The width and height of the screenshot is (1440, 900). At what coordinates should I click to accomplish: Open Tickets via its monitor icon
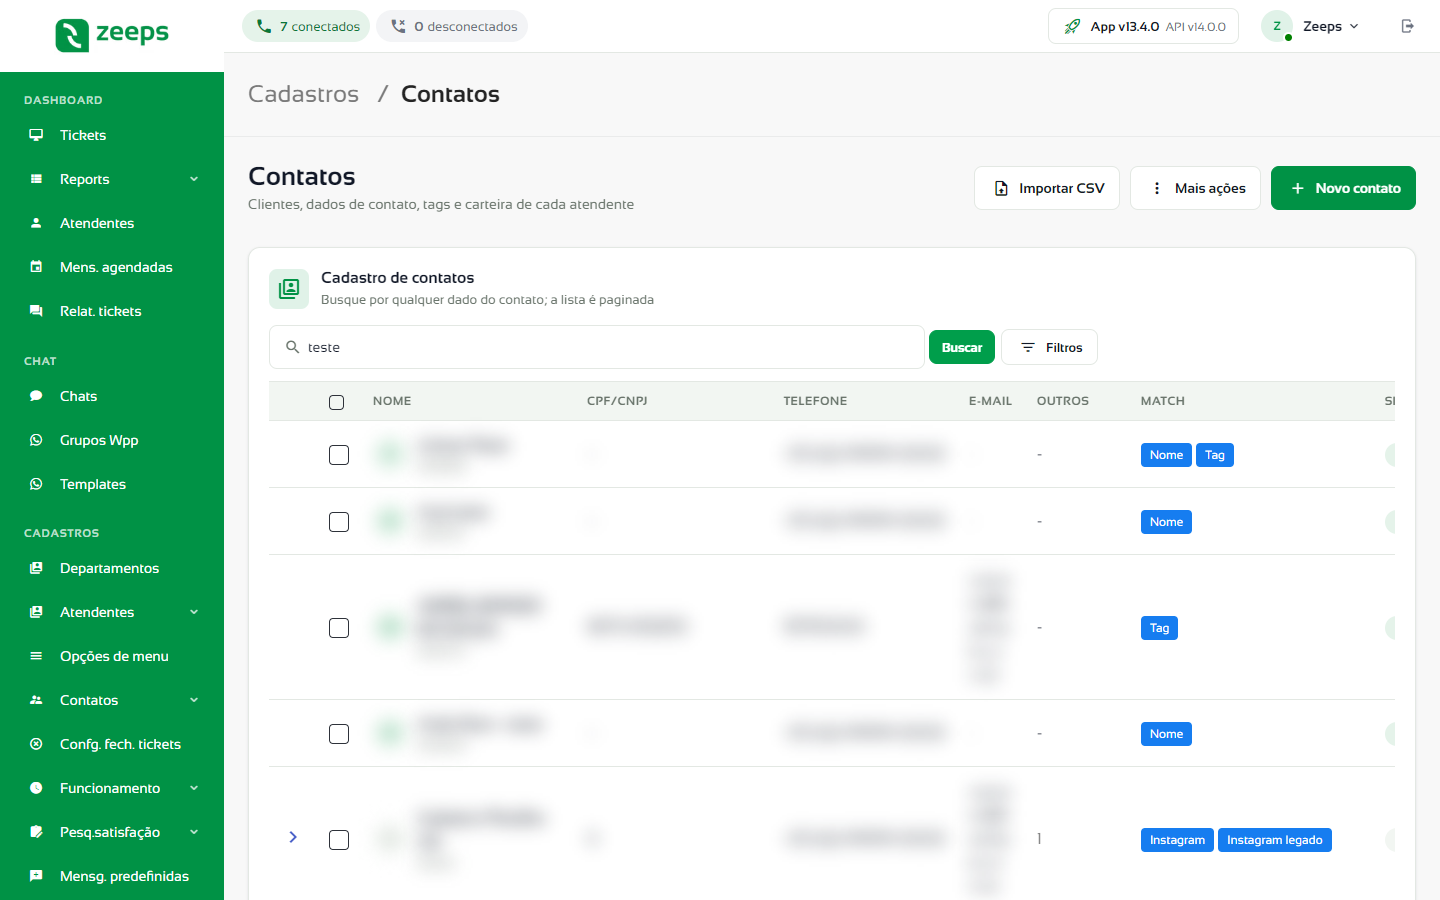[36, 135]
